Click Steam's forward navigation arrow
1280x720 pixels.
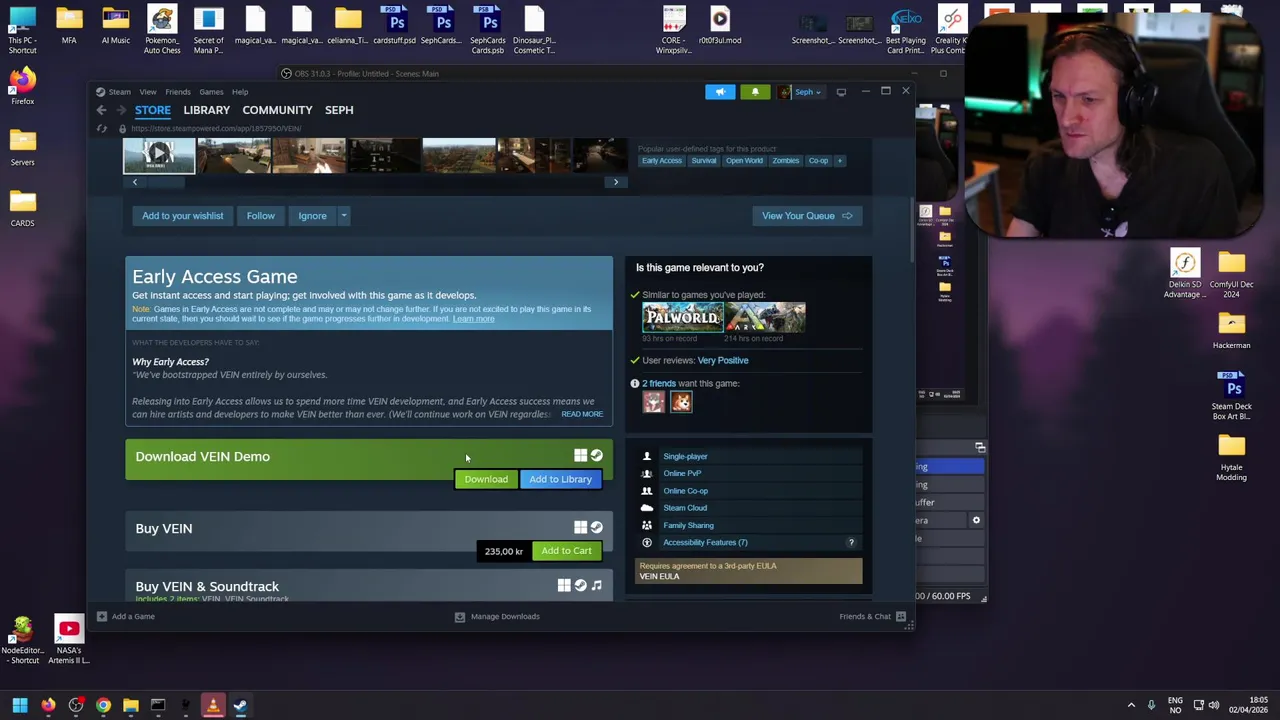[120, 110]
